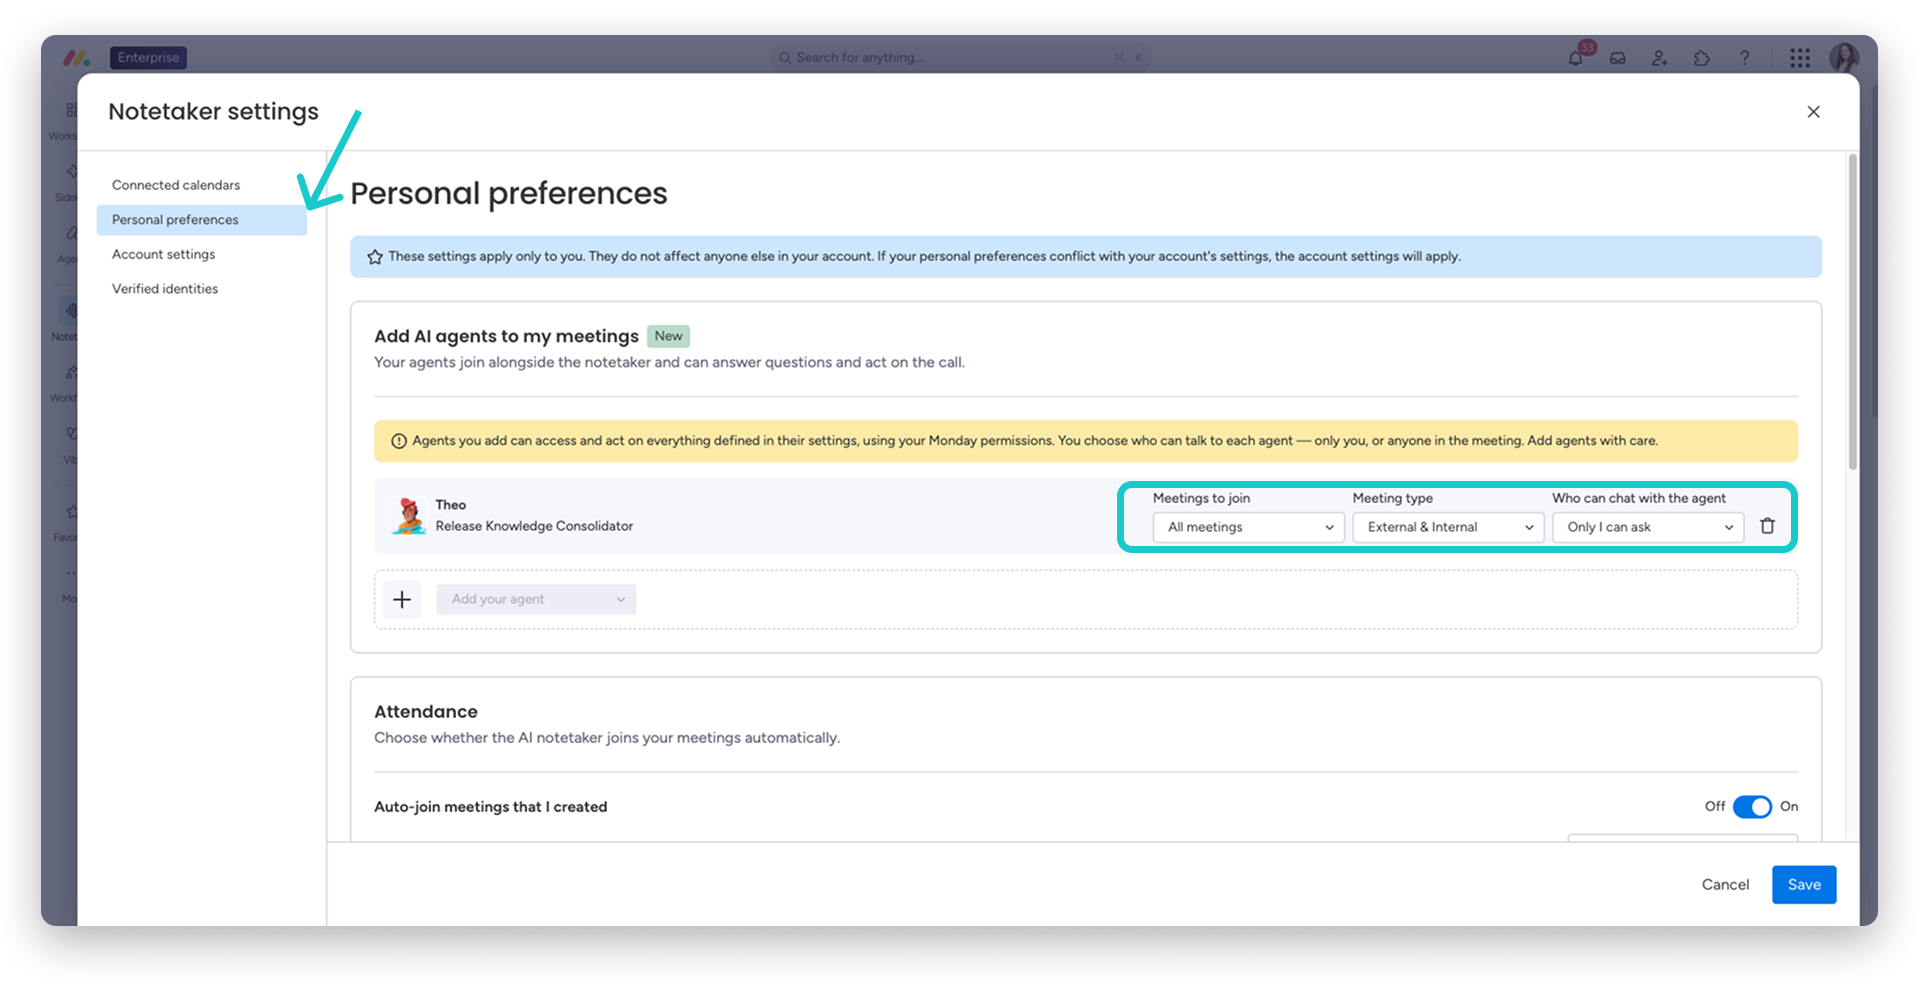This screenshot has width=1920, height=991.
Task: Click the Enterprise badge
Action: click(148, 58)
